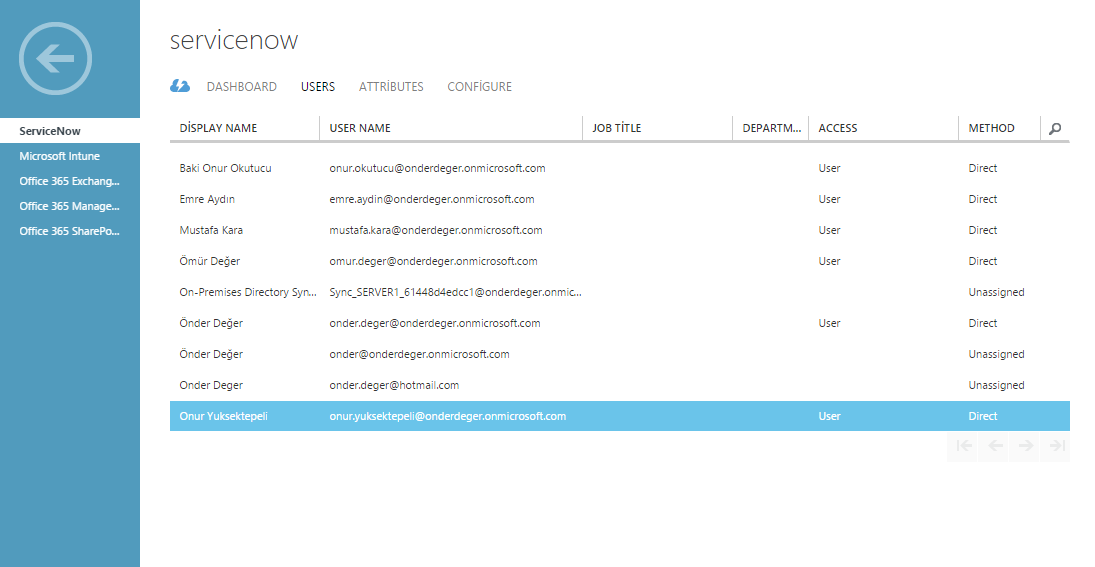Viewport: 1095px width, 567px height.
Task: Click onder@onderdeger.onmicrosoft.com user name
Action: 419,354
